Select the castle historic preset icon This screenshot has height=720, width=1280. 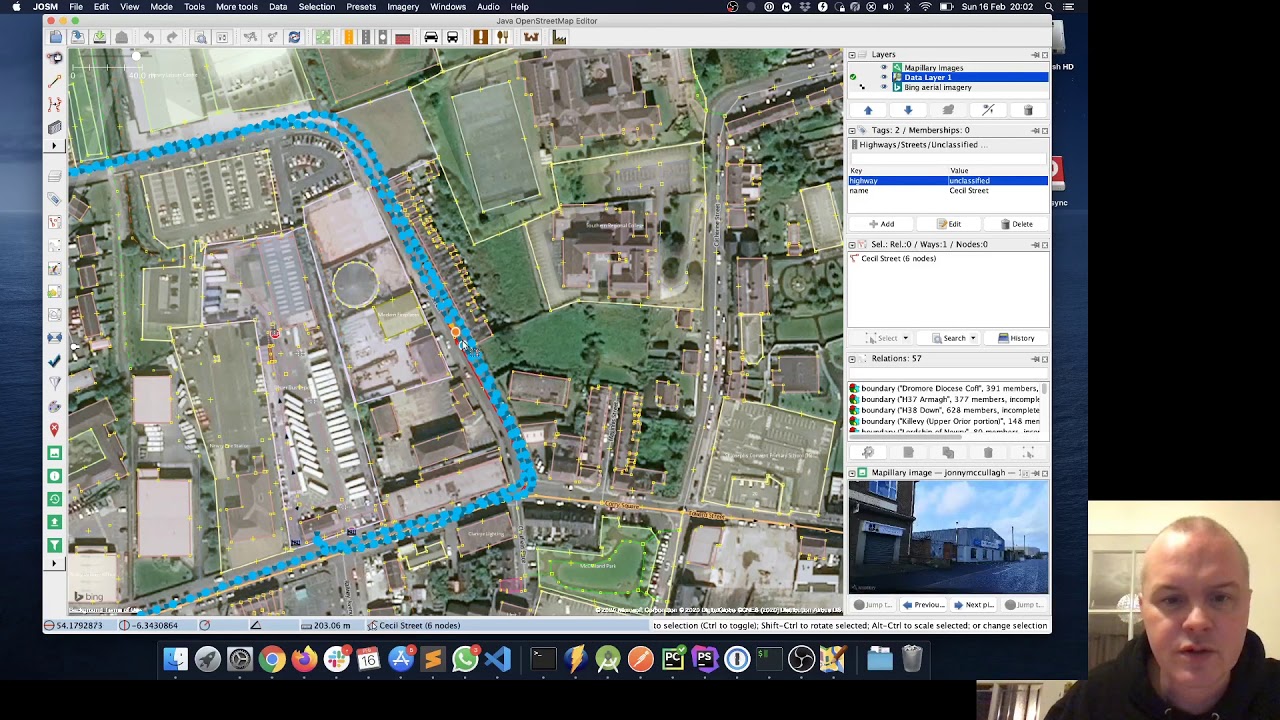(531, 38)
